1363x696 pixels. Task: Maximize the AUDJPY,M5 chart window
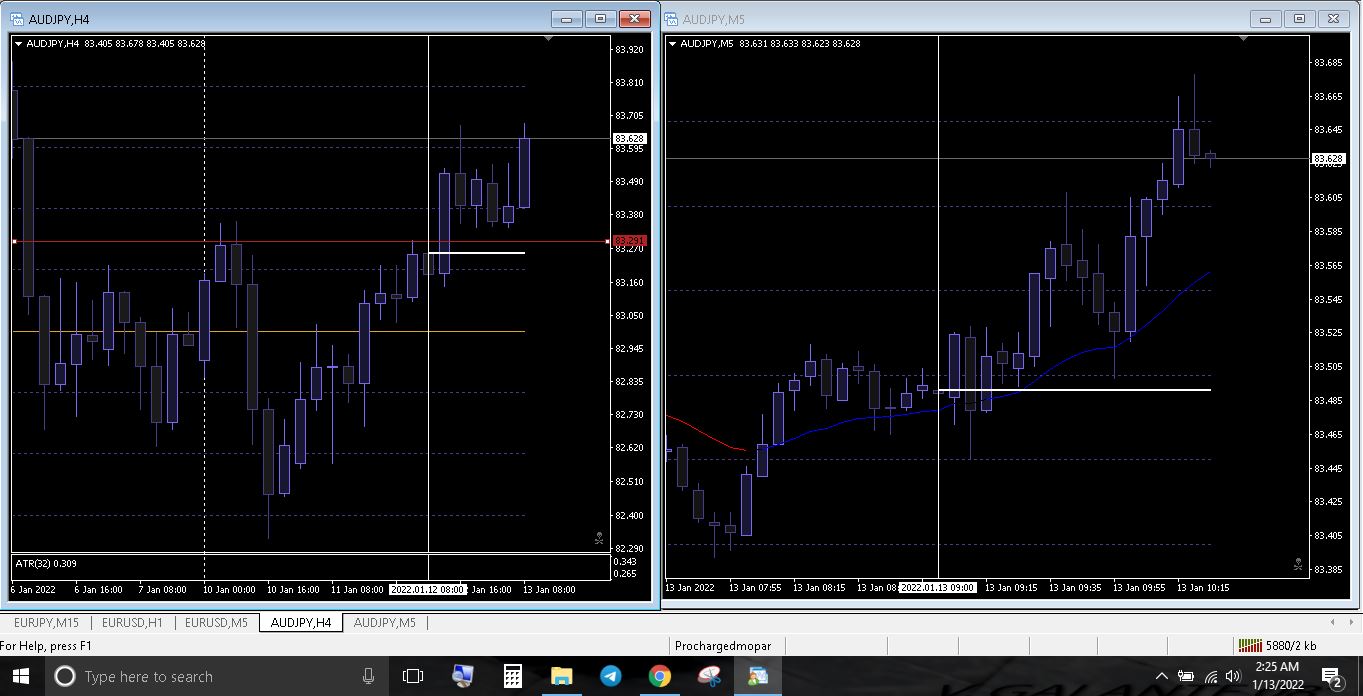coord(1299,19)
